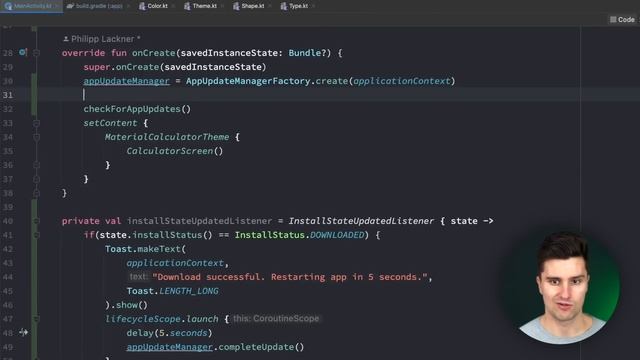Collapse the MaterialCalculatorTheme block at line 34

pos(36,137)
